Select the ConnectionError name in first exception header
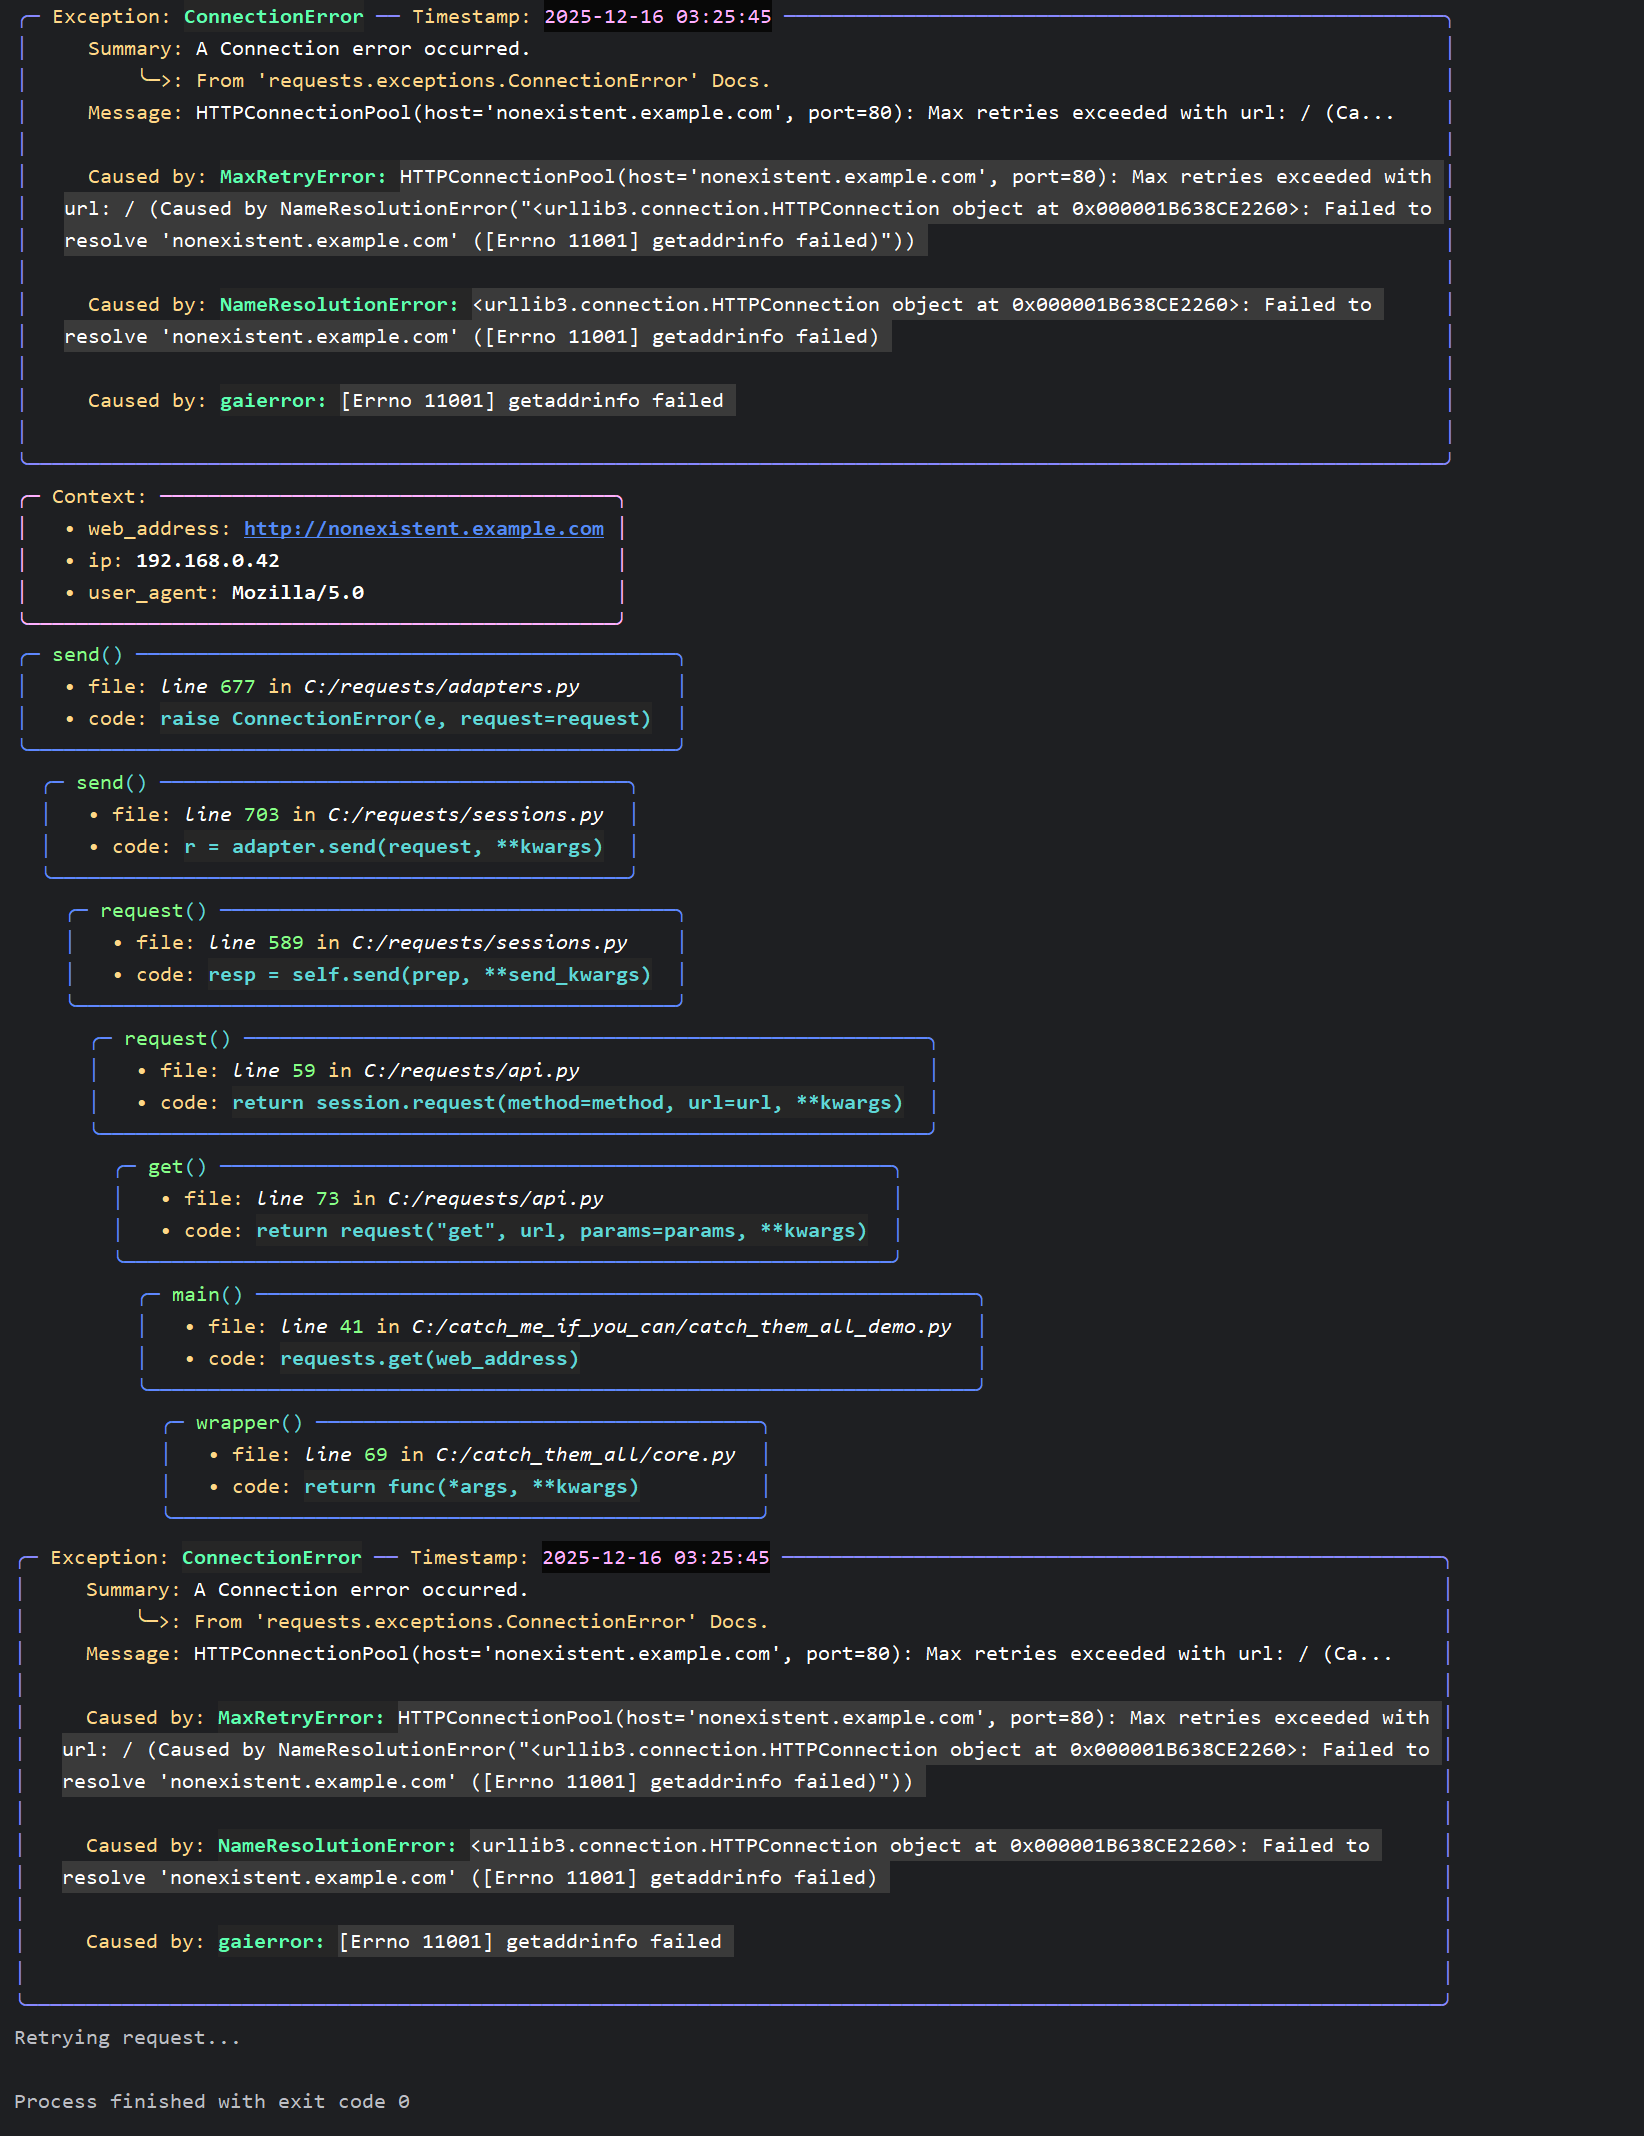The image size is (1644, 2136). pos(274,17)
